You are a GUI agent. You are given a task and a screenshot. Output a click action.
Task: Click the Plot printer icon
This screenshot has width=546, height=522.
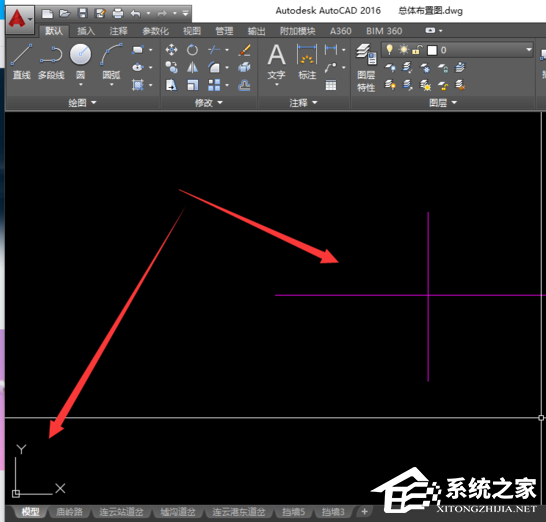[118, 14]
